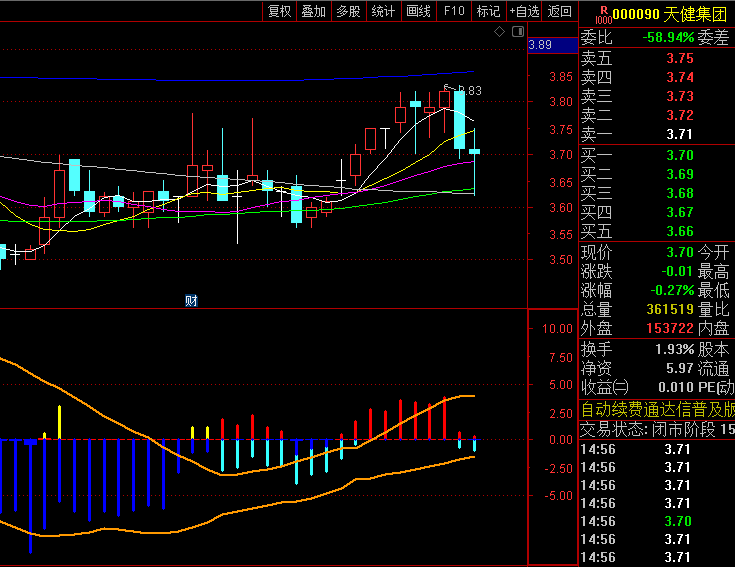Open the 叠加 overlay option
Image resolution: width=735 pixels, height=567 pixels.
click(x=313, y=11)
